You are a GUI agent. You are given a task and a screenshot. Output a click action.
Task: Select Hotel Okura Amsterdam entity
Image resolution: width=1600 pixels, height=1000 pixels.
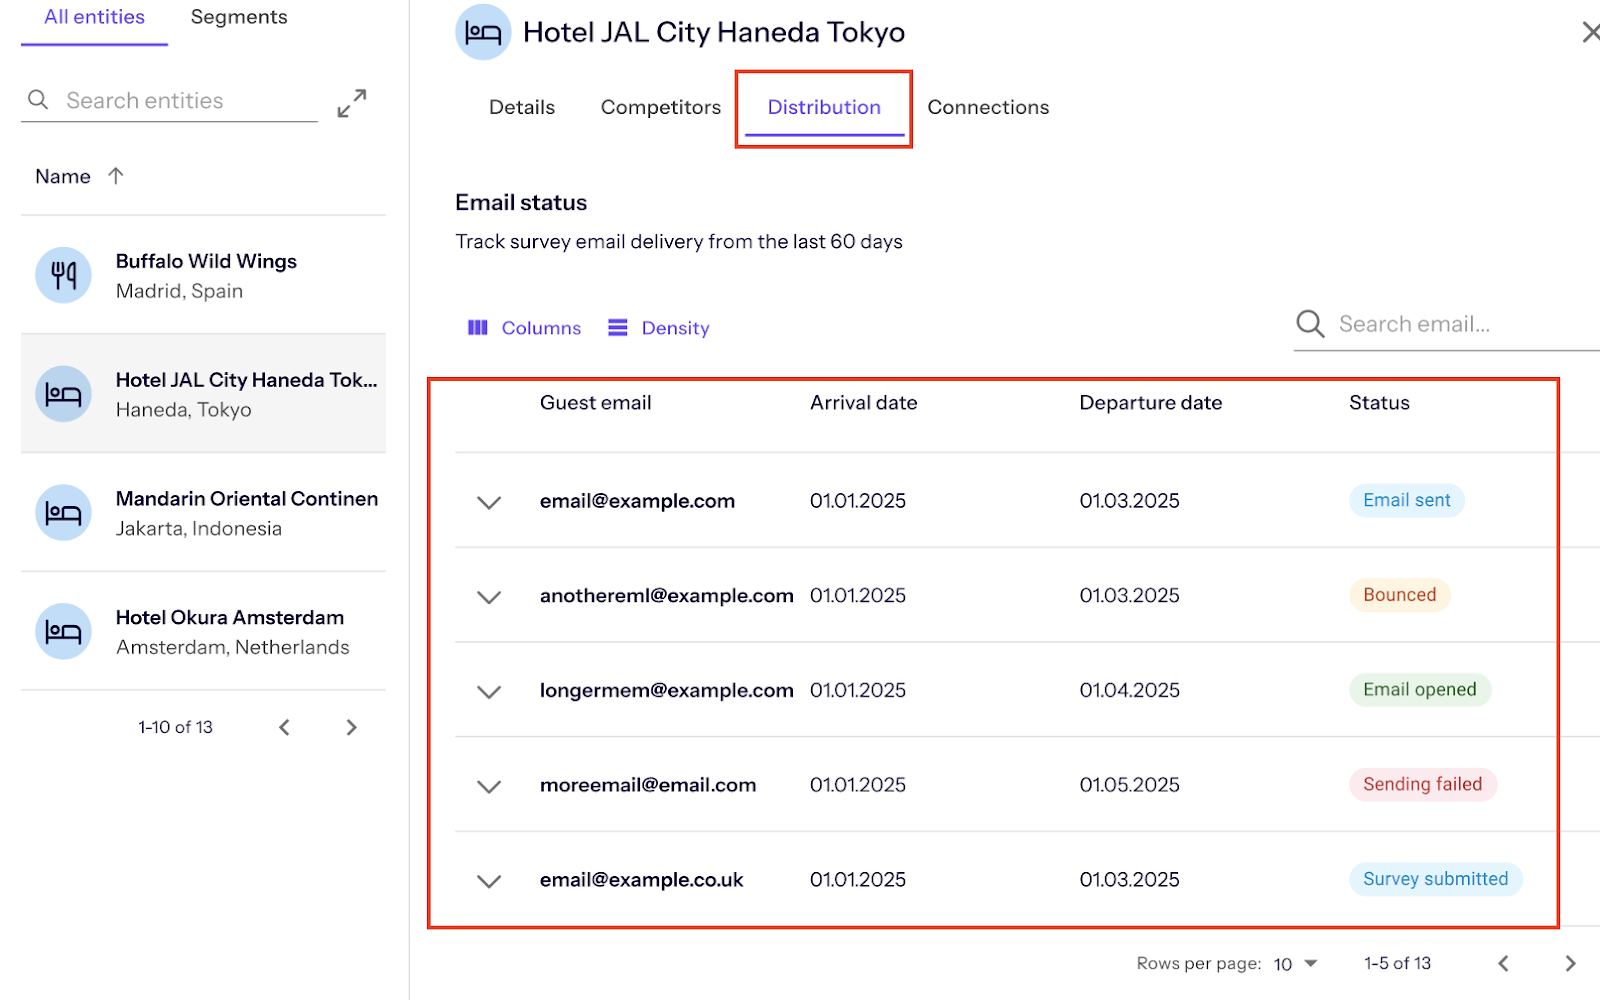tap(203, 632)
